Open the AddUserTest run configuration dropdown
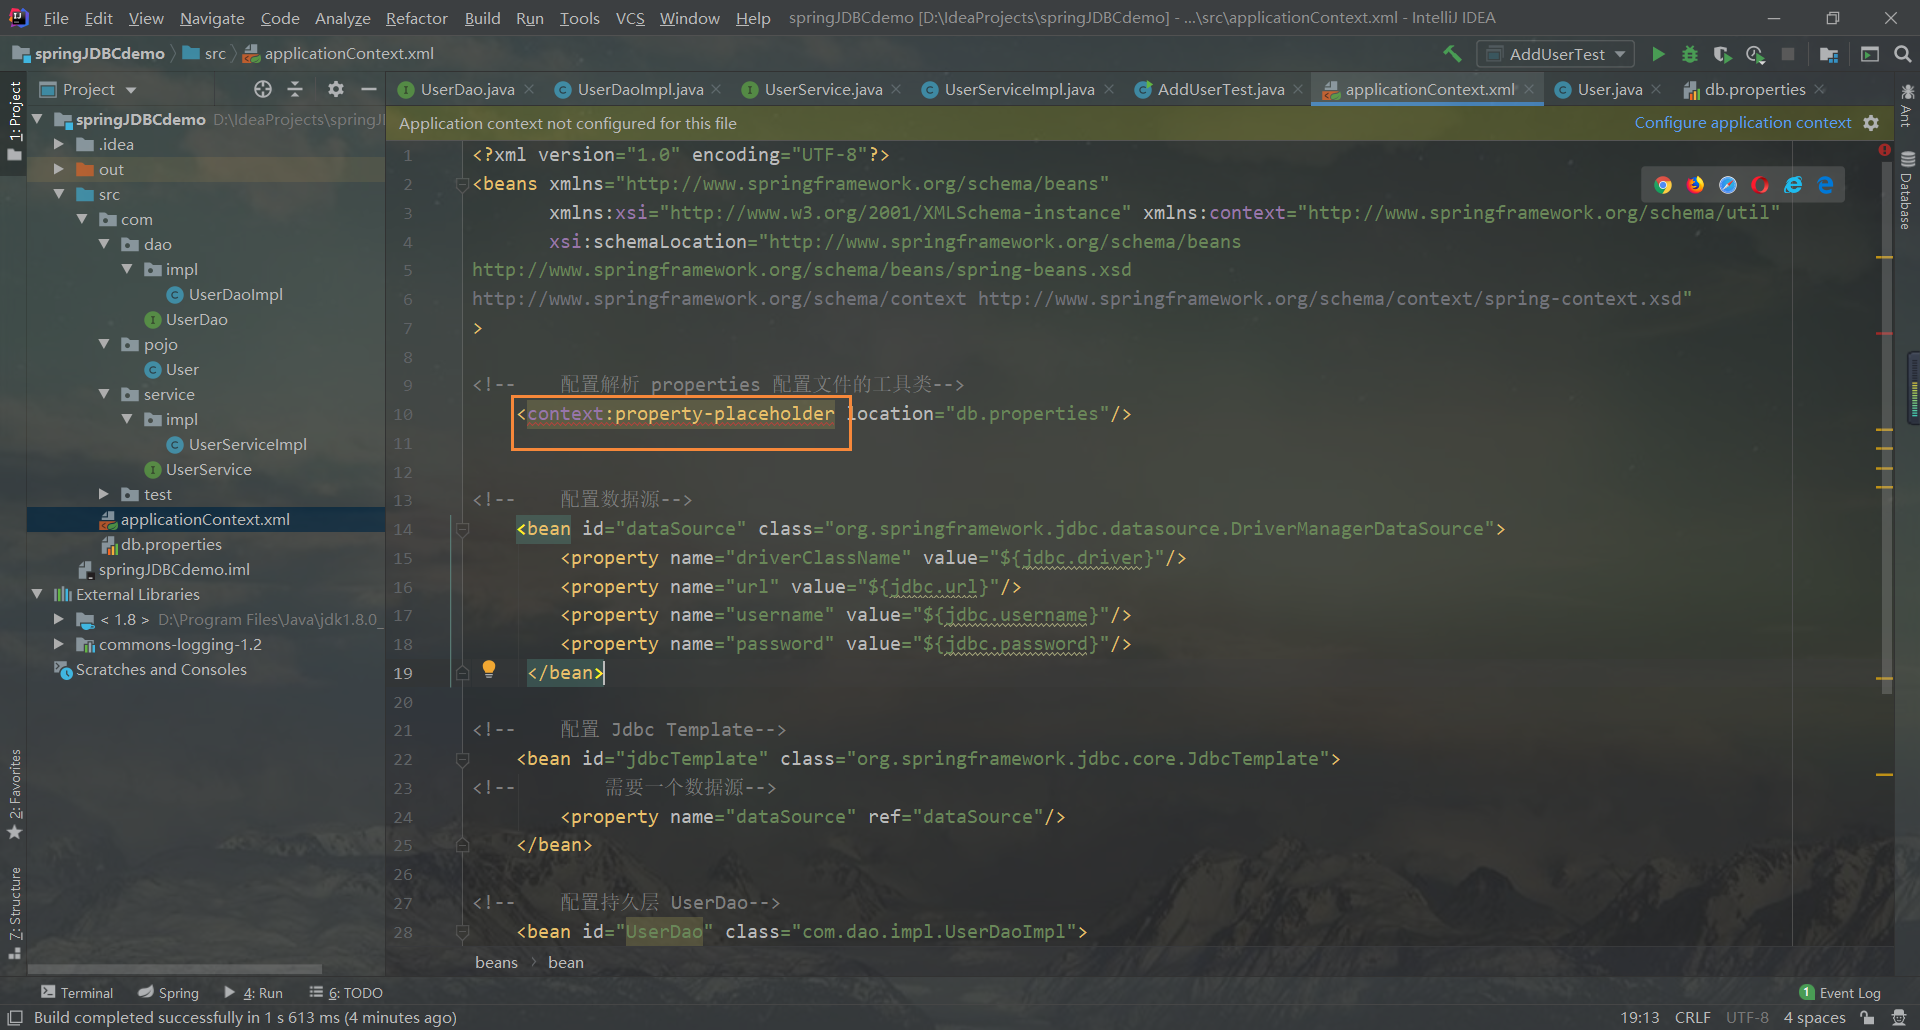This screenshot has height=1030, width=1920. (x=1557, y=54)
